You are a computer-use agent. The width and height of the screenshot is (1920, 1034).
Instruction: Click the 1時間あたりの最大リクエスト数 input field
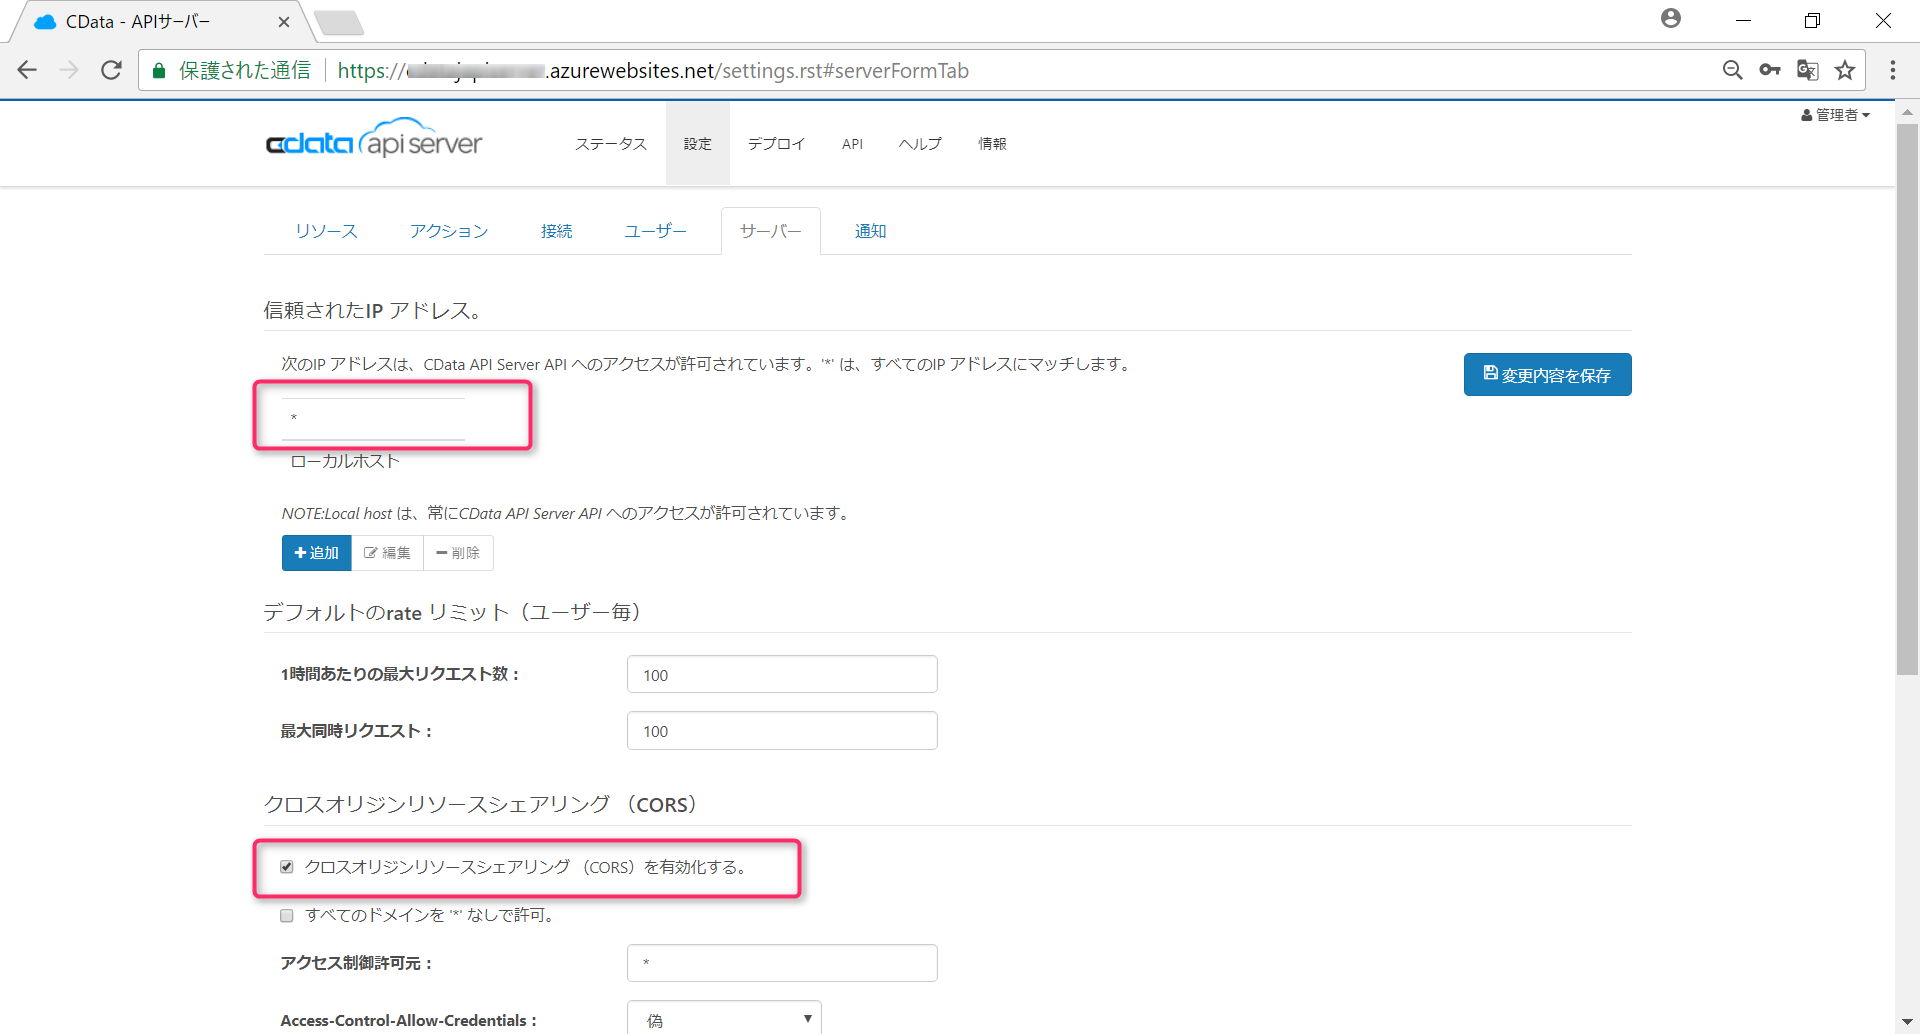click(781, 674)
